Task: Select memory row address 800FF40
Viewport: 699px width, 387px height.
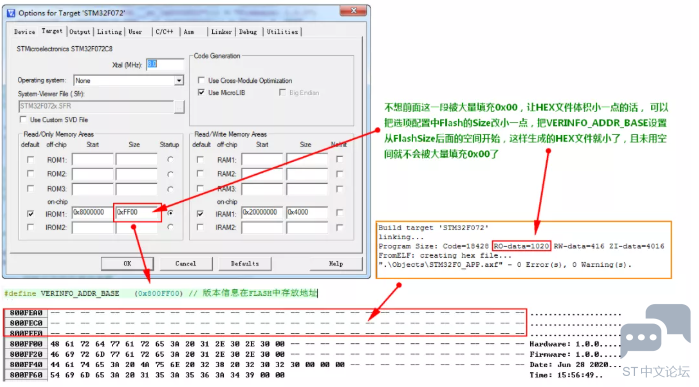Action: point(26,364)
